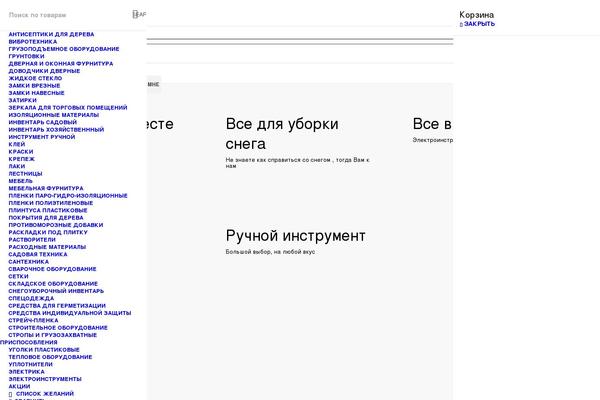Choose the Жидкое стекло category

click(35, 78)
